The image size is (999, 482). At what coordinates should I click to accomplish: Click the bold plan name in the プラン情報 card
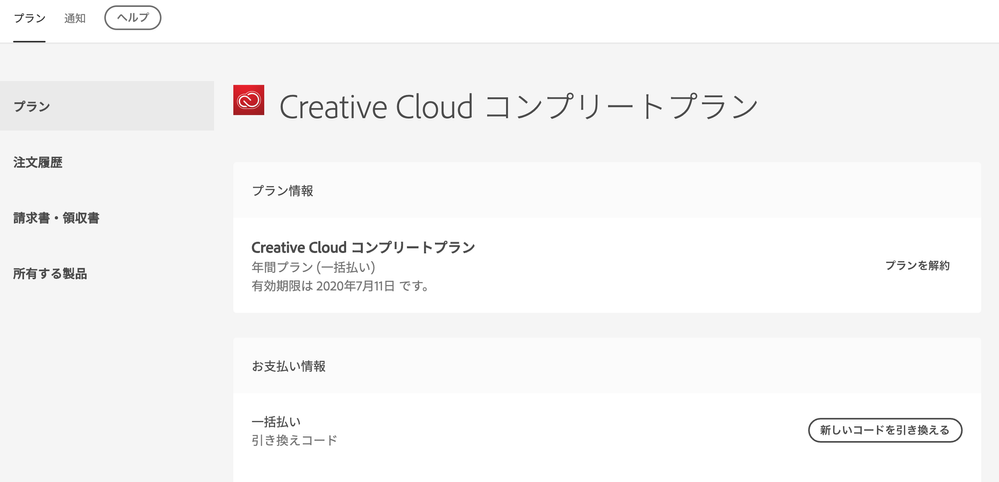[x=363, y=247]
